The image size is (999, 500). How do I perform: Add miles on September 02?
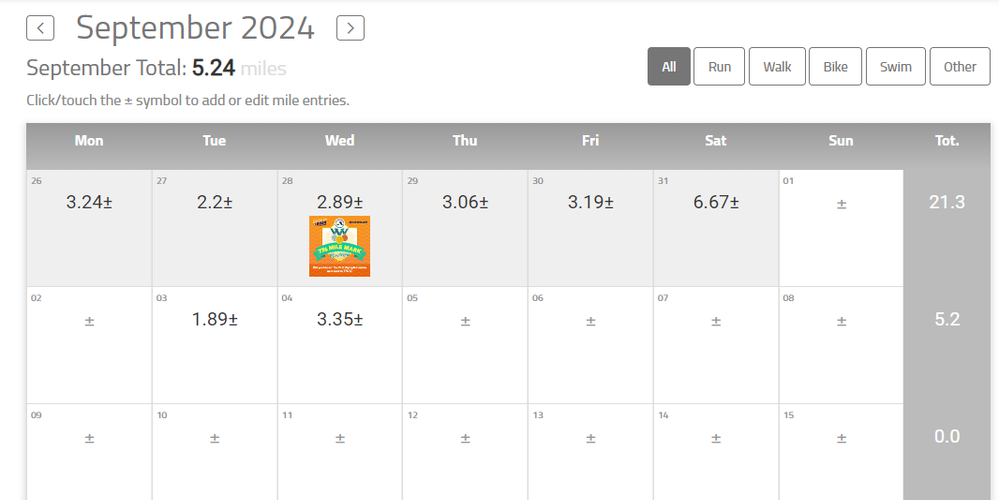[x=89, y=322]
